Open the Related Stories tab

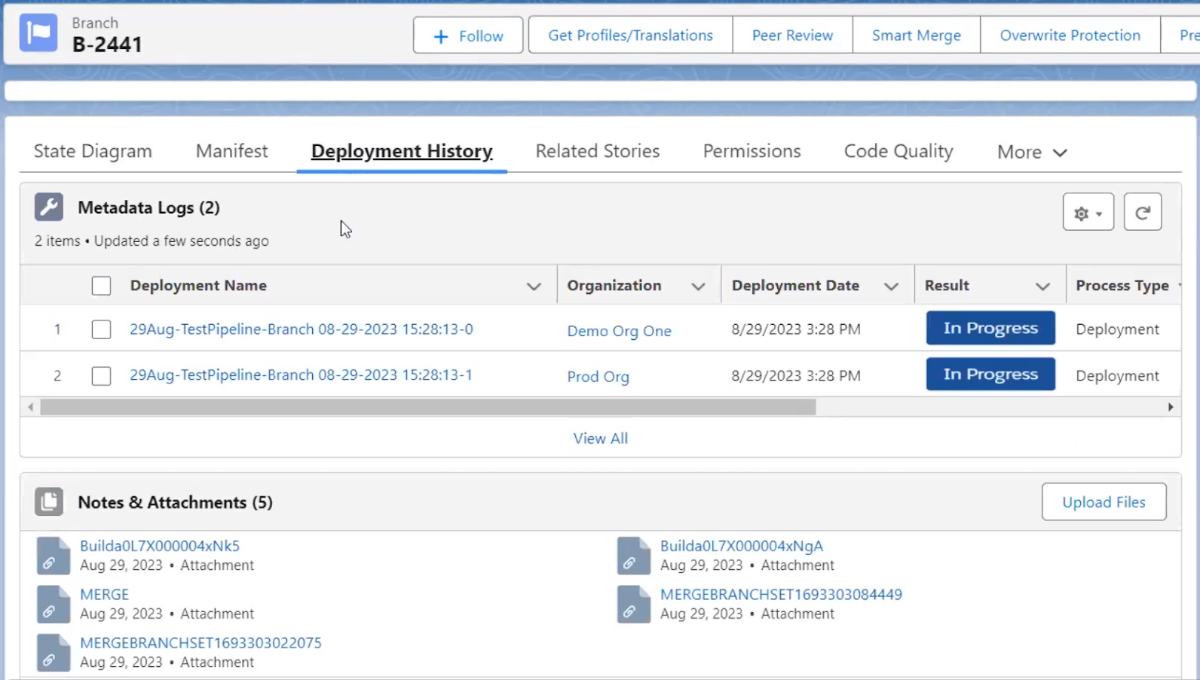click(597, 151)
